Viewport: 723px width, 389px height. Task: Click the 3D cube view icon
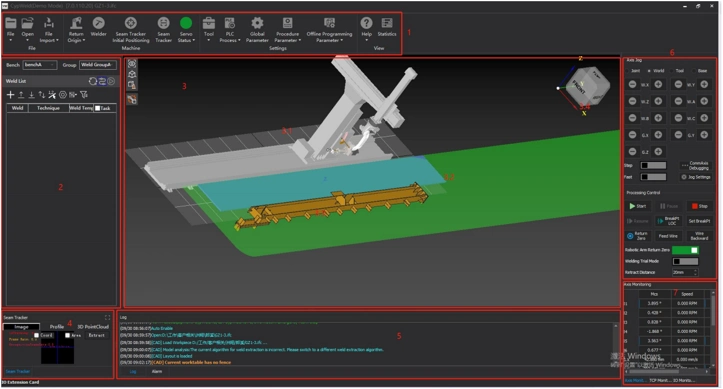click(x=132, y=74)
